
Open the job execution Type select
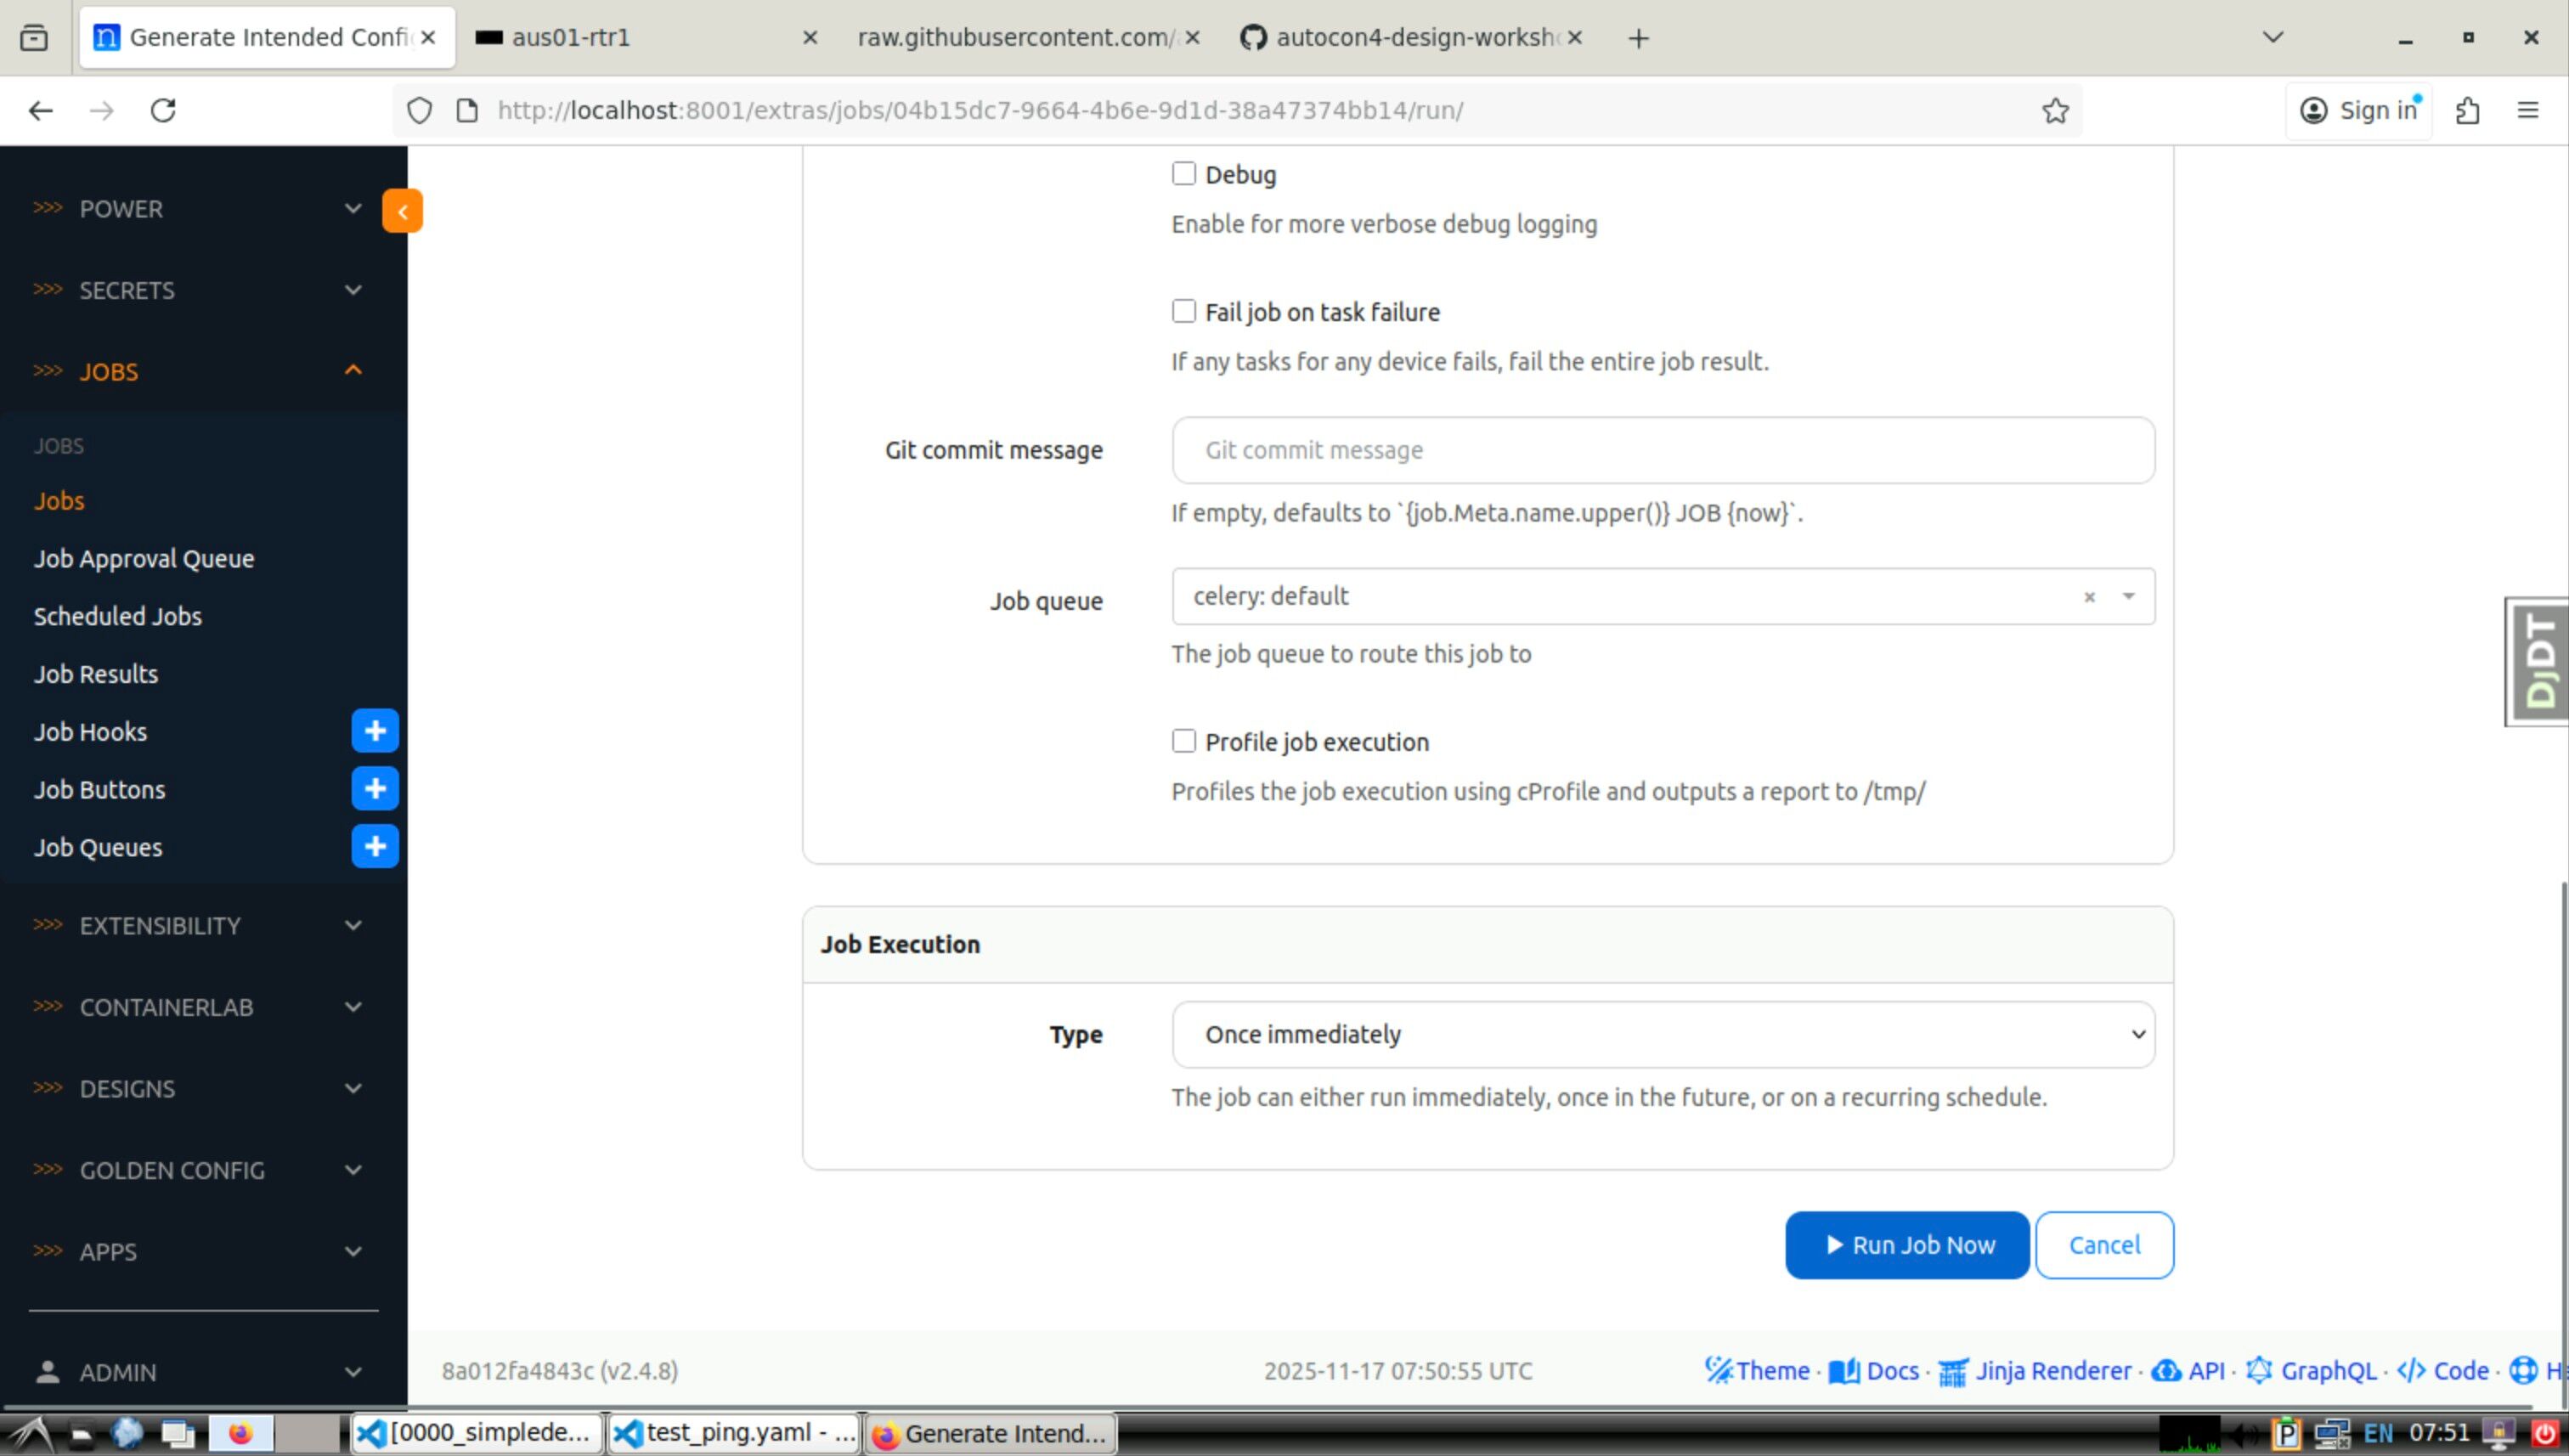pos(1662,1035)
